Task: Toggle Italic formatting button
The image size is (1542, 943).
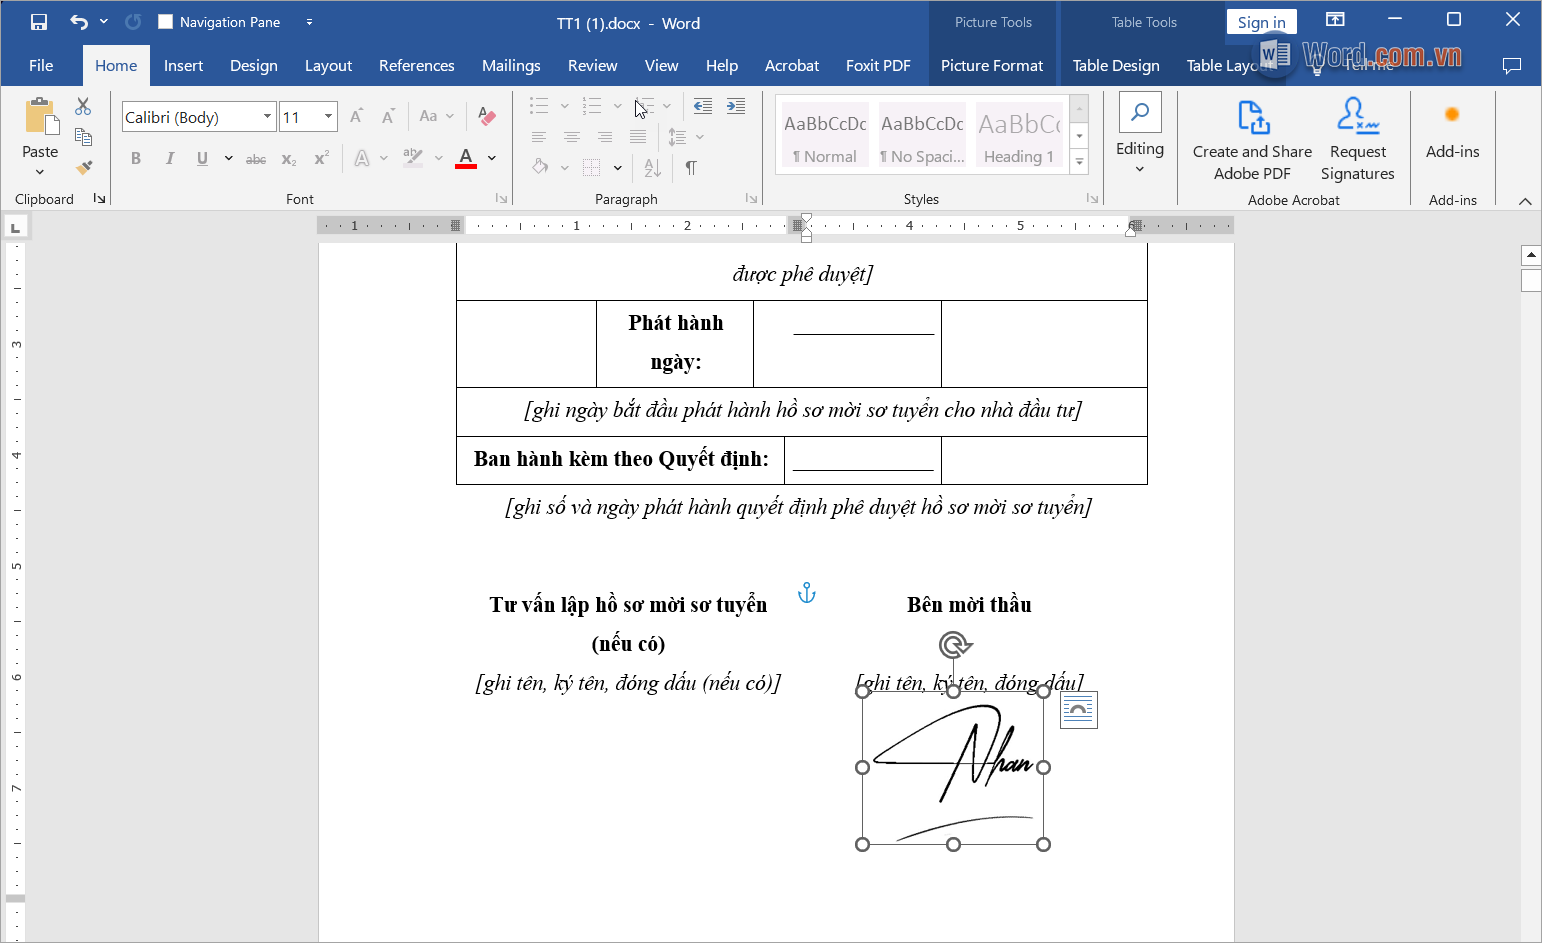Action: [x=170, y=158]
